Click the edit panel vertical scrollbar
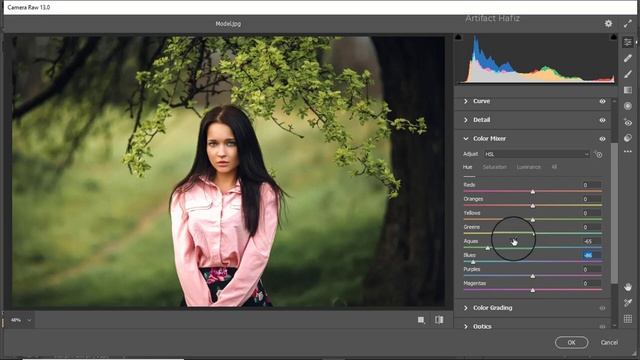 (x=614, y=212)
